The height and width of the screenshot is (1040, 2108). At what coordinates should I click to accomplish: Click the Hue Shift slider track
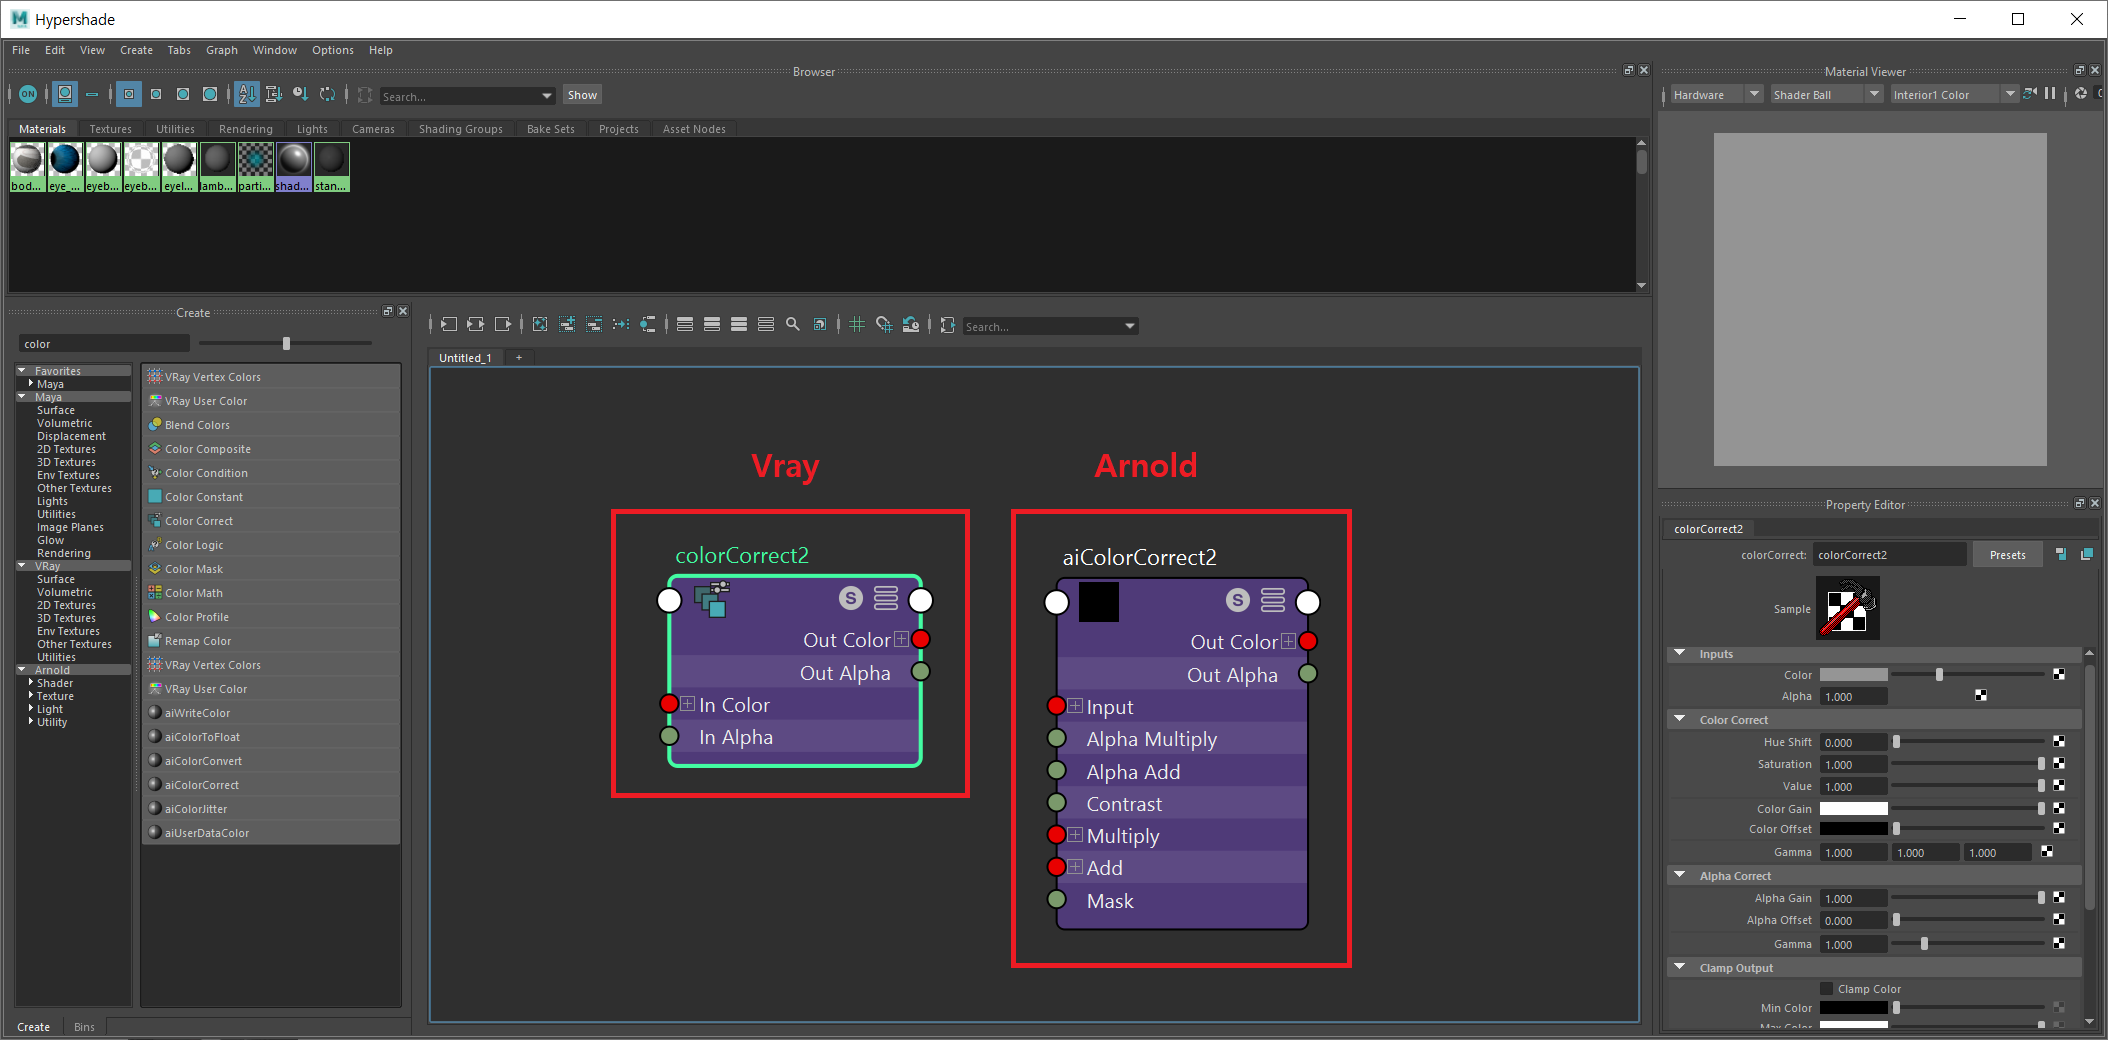pos(1969,742)
